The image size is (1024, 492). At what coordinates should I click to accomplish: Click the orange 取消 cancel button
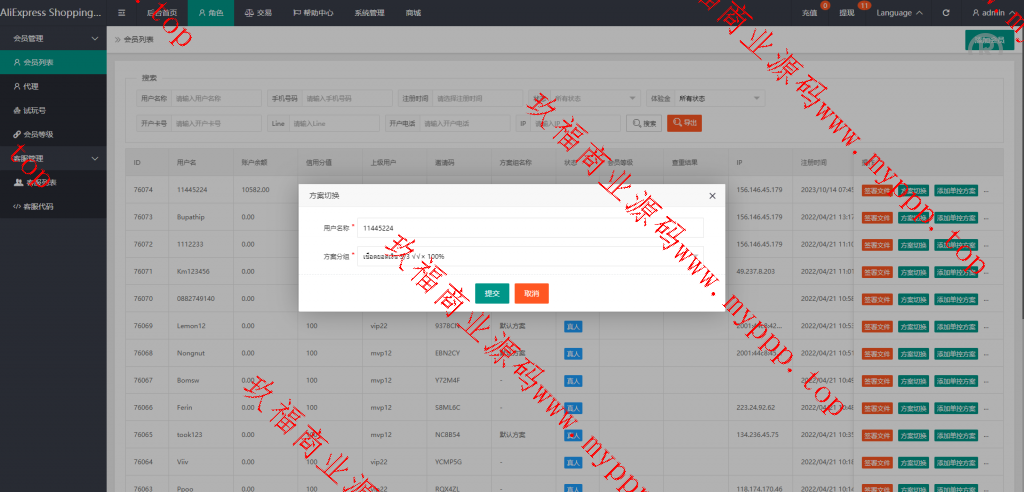(x=531, y=294)
